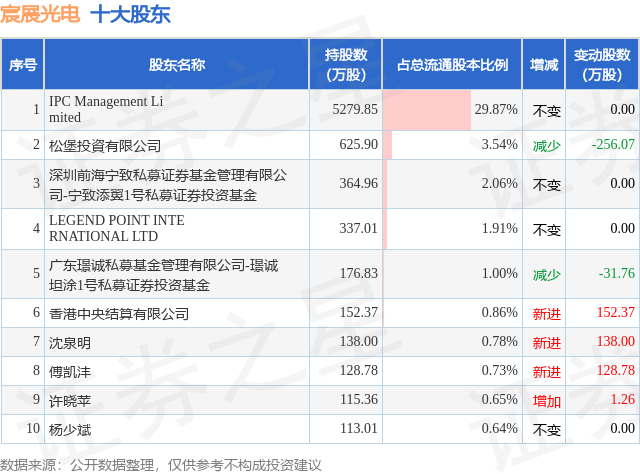
Task: Click the 增减 column header
Action: pyautogui.click(x=545, y=64)
